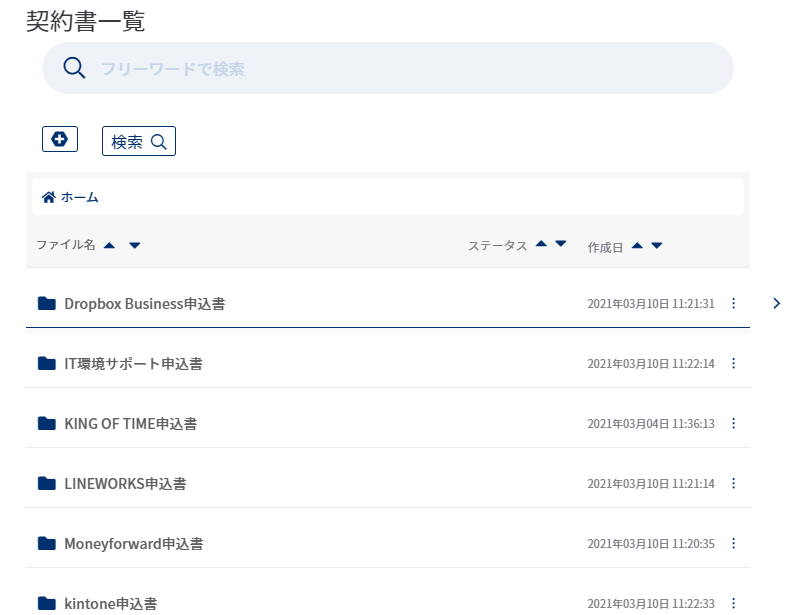The height and width of the screenshot is (615, 786).
Task: Sort ファイル名 descending with down arrow
Action: click(134, 246)
